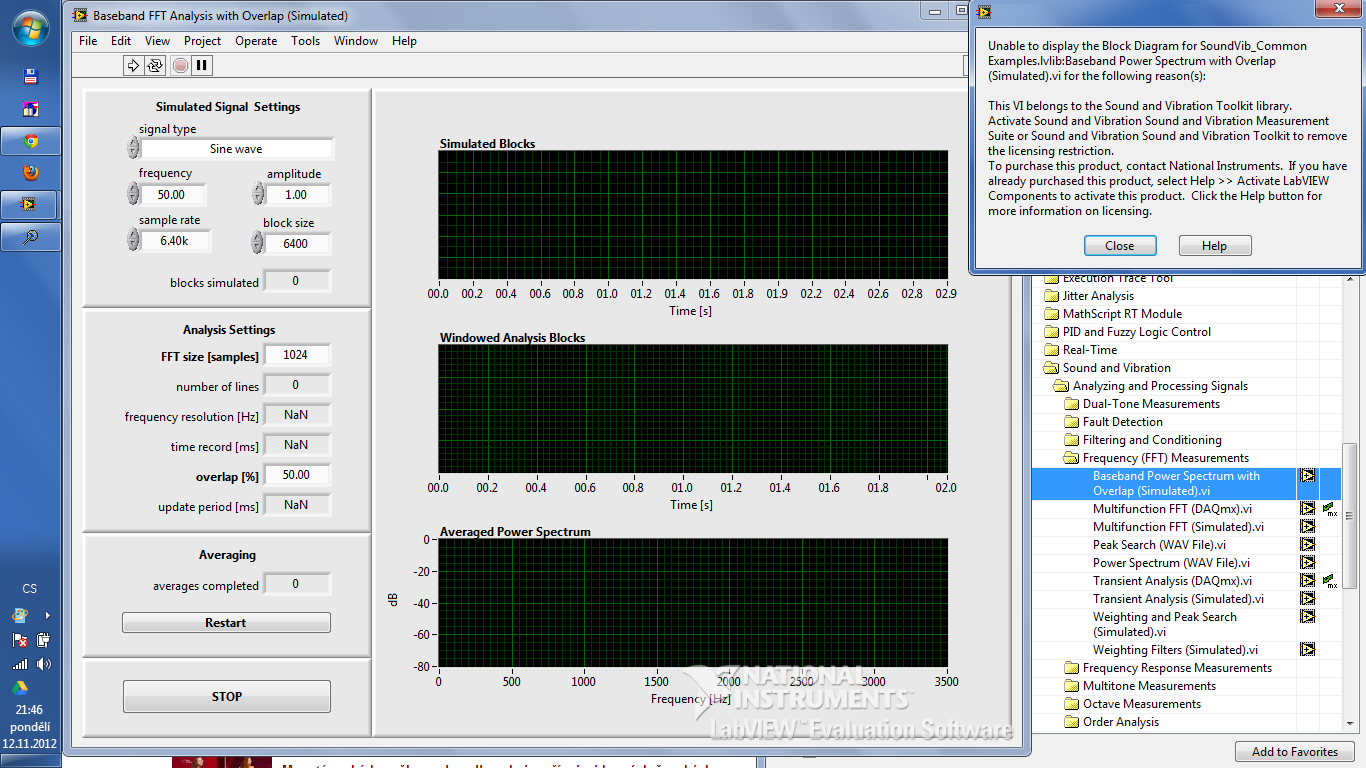Screen dimensions: 1366x768
Task: Open the Window menu
Action: pos(356,41)
